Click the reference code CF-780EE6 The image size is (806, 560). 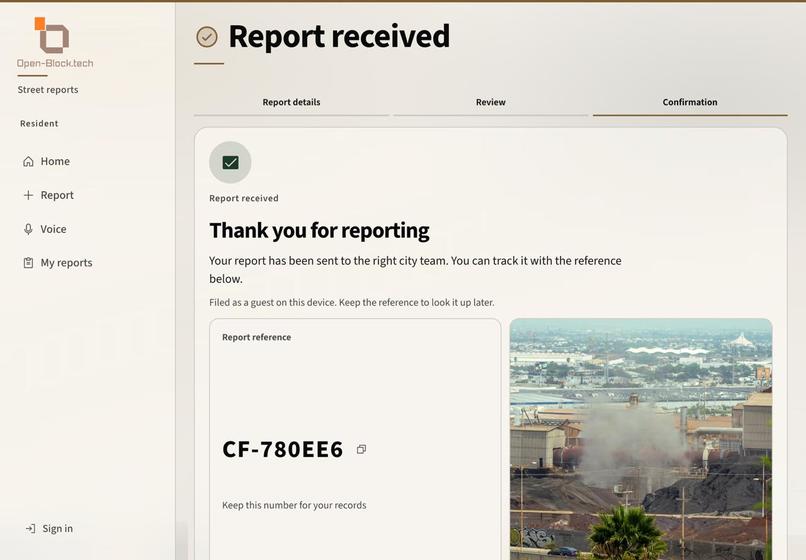click(x=282, y=449)
